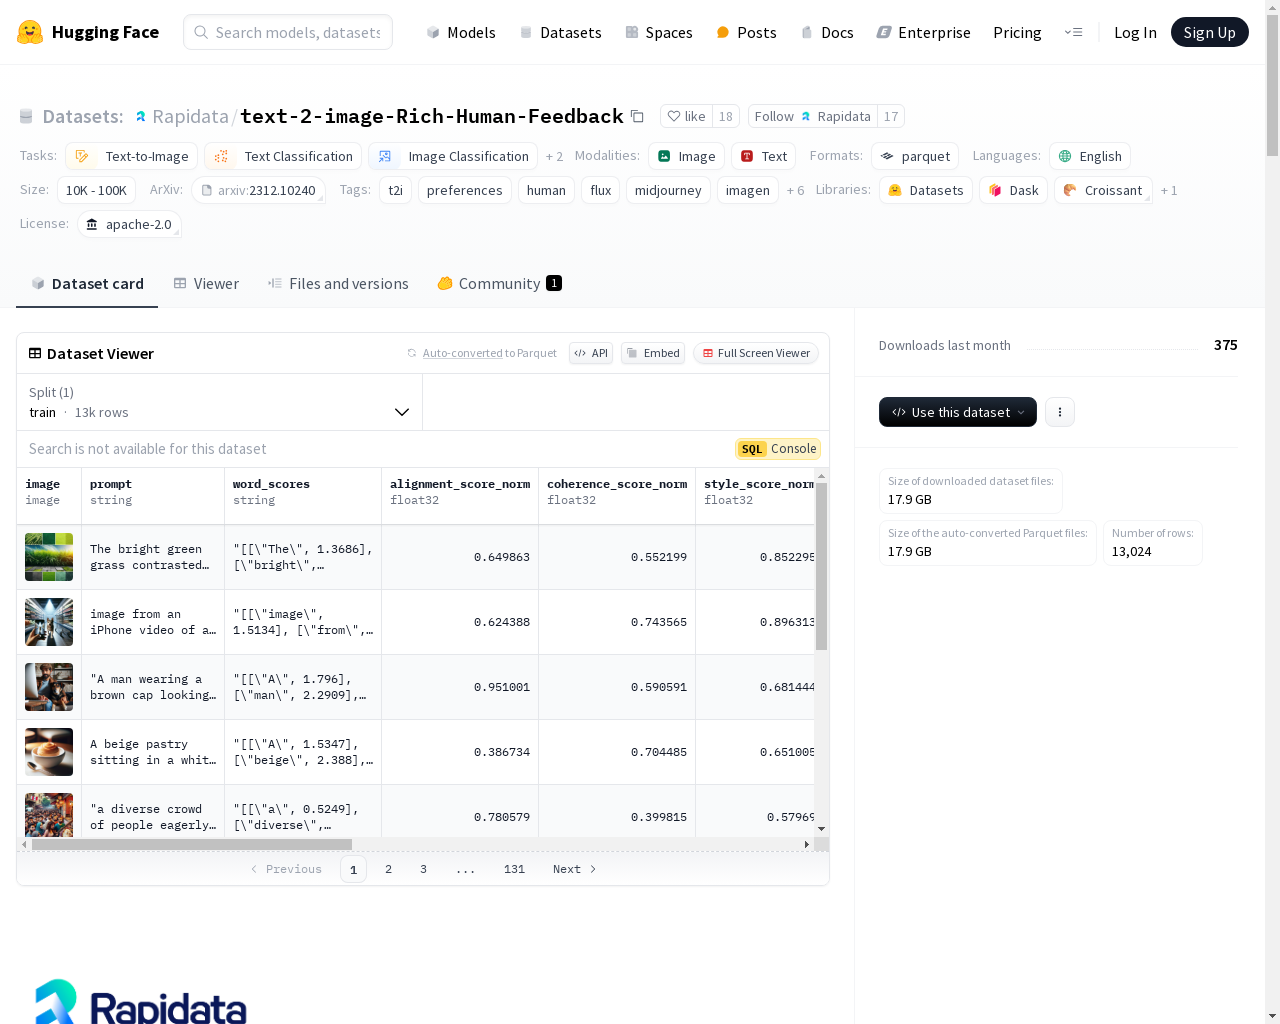Viewport: 1280px width, 1024px height.
Task: Open the arxiv:2312.10240 tag
Action: click(x=258, y=190)
